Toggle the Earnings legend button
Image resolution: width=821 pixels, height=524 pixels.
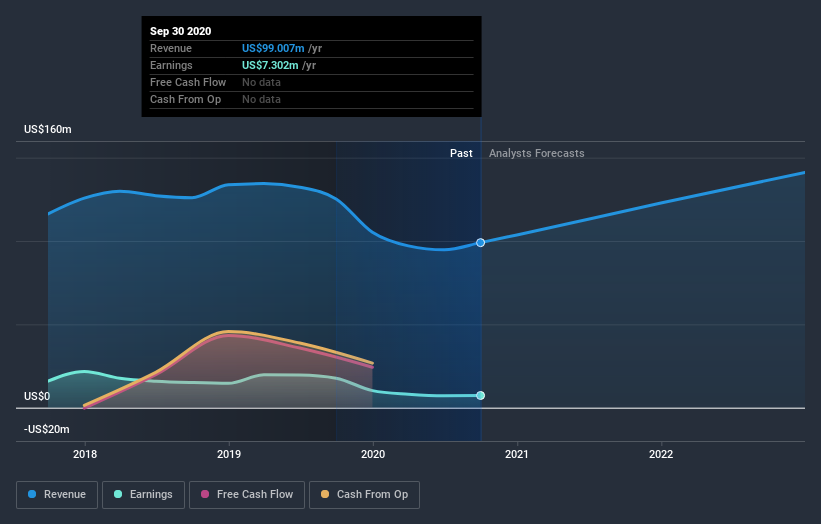point(143,495)
